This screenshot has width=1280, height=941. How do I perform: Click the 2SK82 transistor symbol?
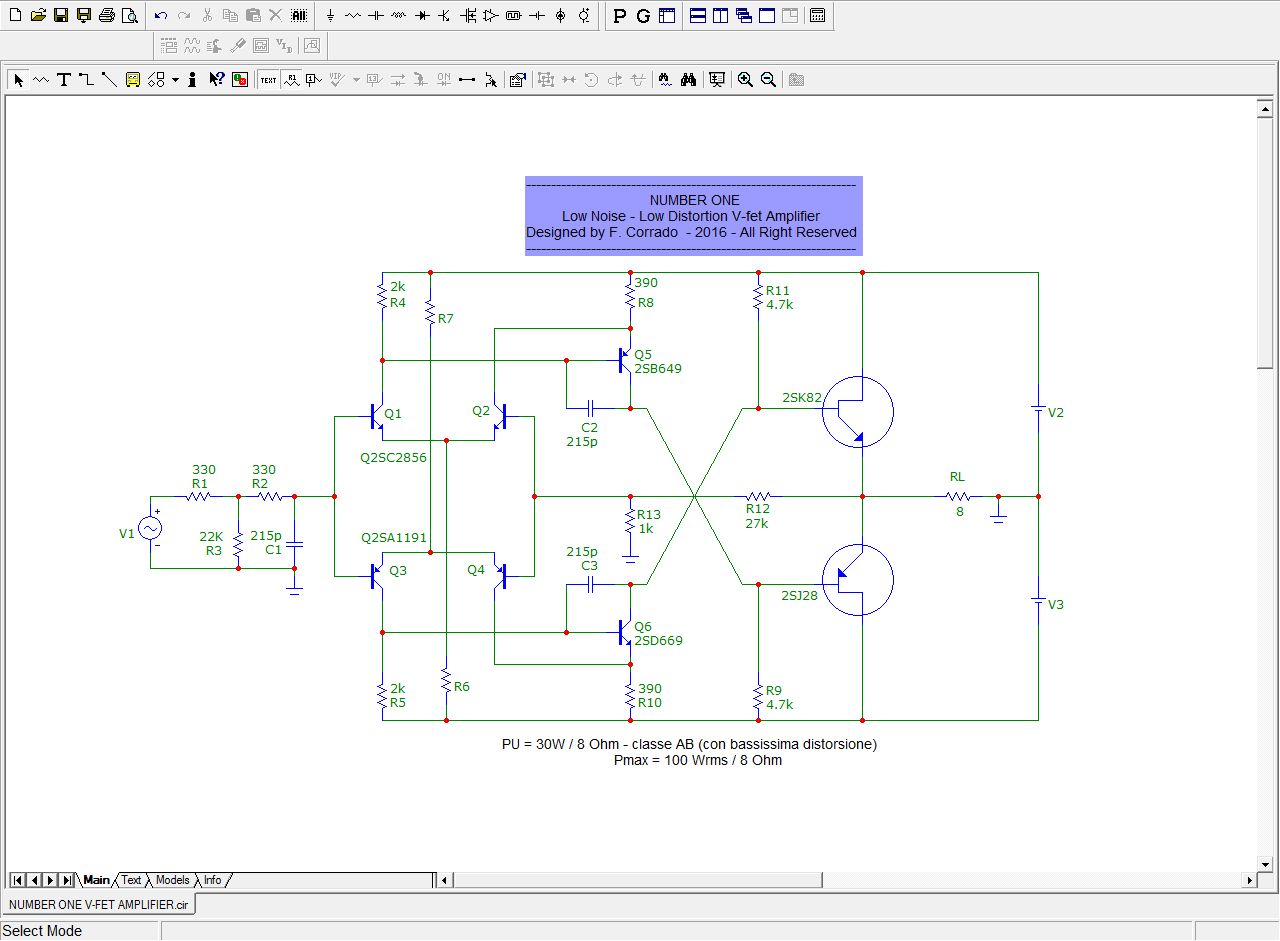click(856, 411)
